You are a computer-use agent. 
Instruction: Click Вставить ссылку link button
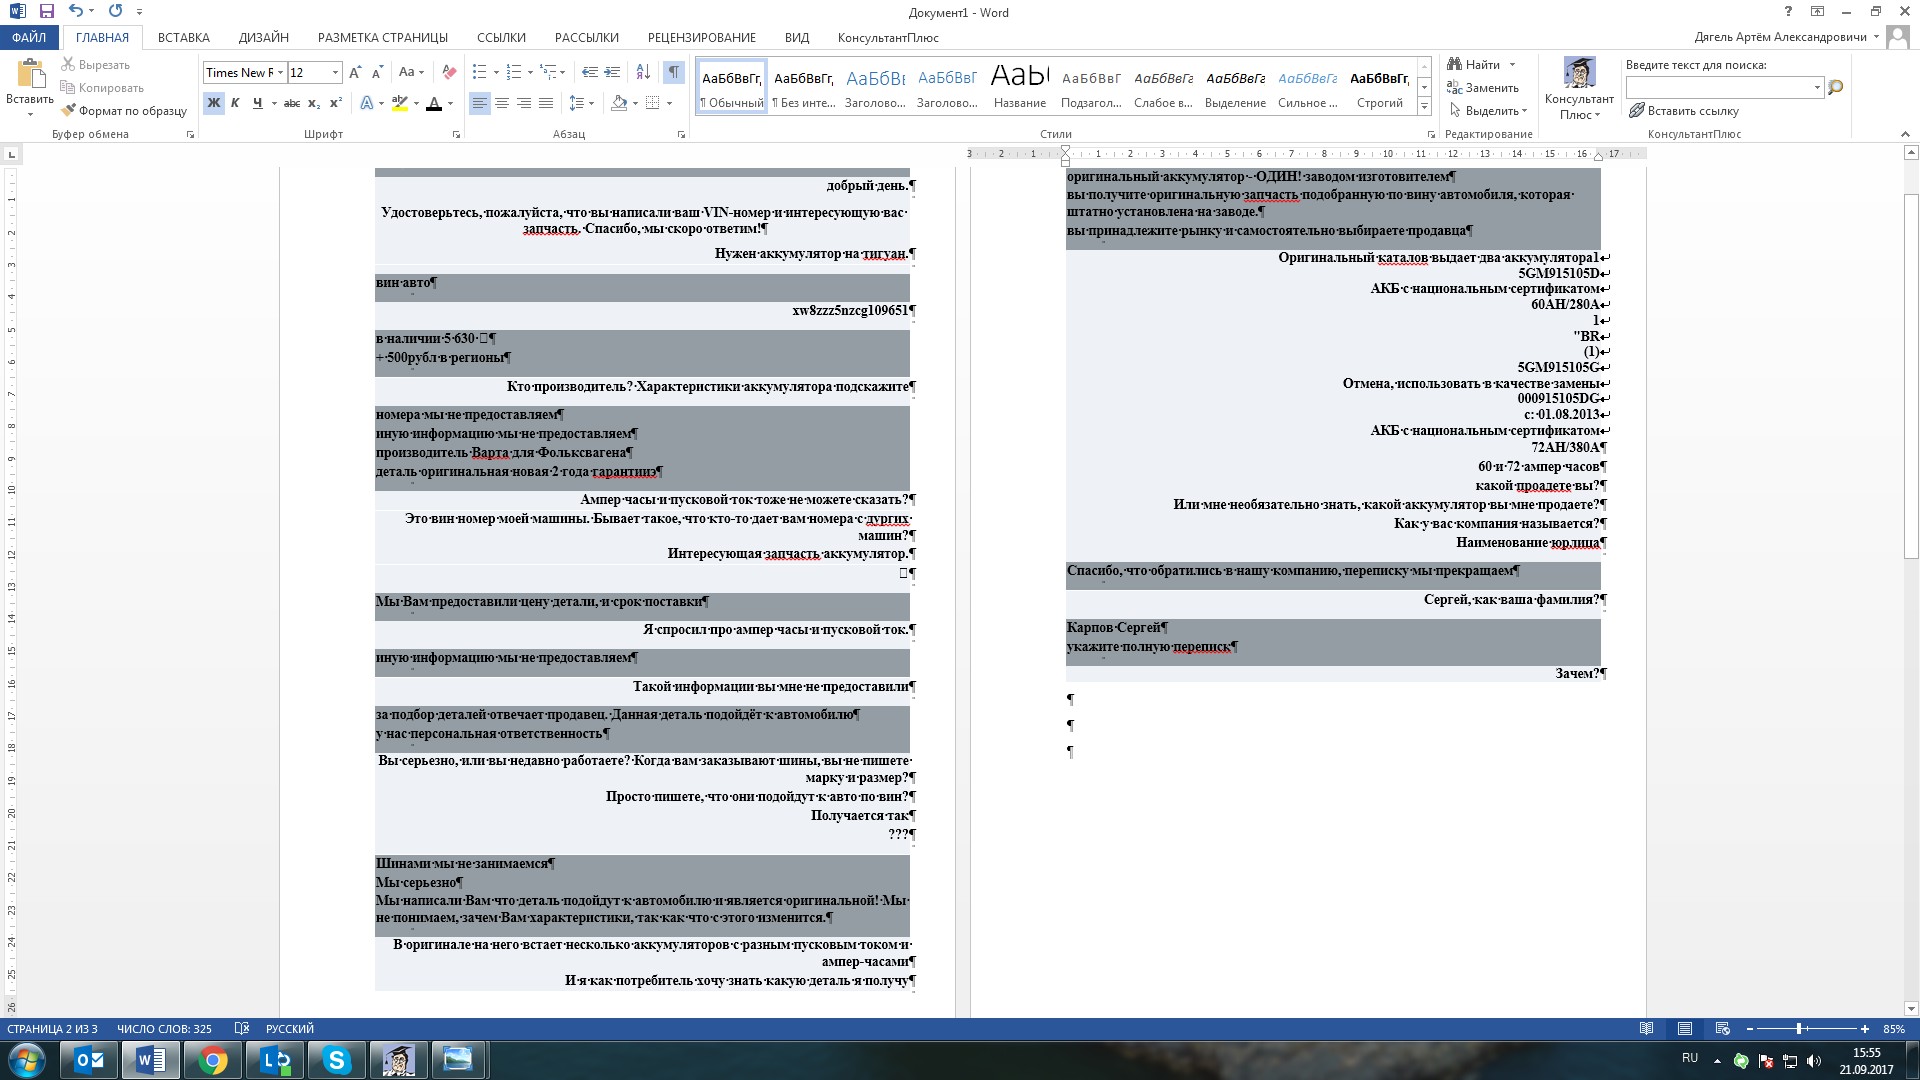[x=1684, y=111]
